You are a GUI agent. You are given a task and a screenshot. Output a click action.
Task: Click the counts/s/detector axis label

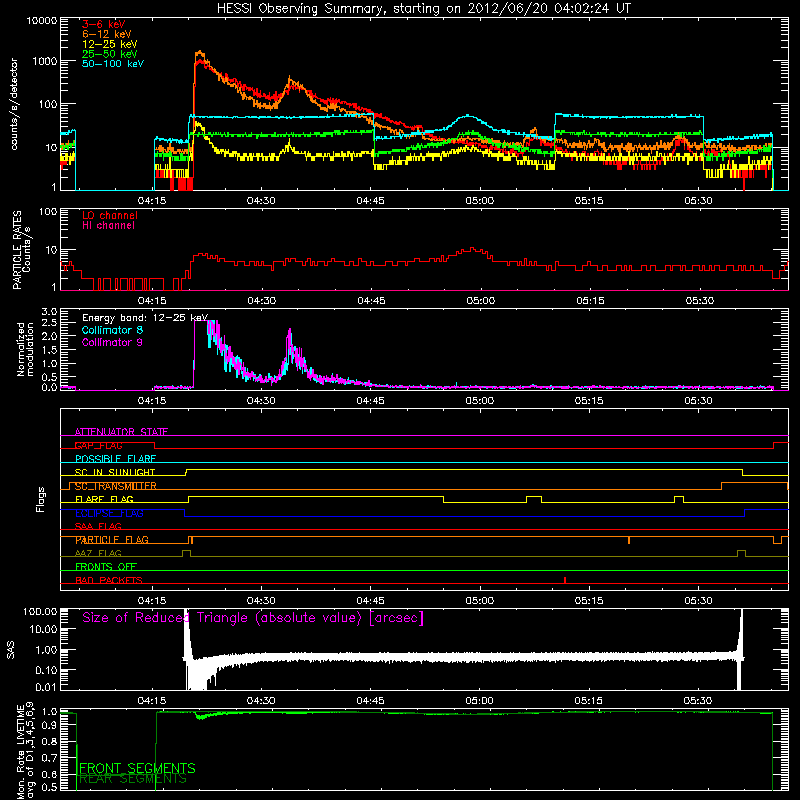pyautogui.click(x=14, y=104)
